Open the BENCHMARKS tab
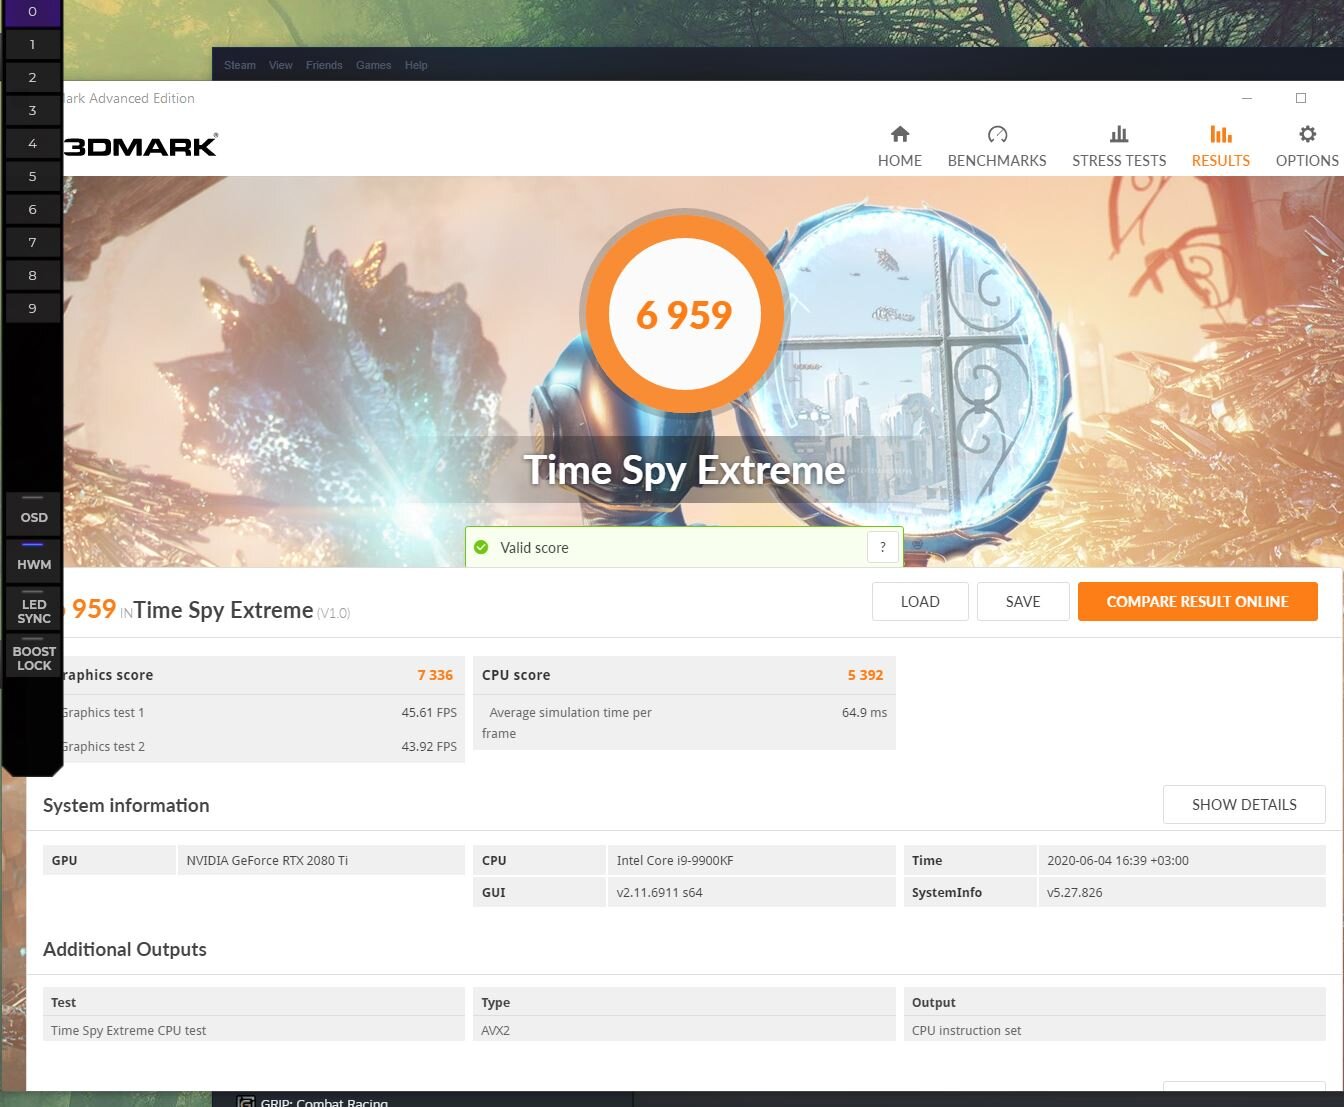 point(997,147)
